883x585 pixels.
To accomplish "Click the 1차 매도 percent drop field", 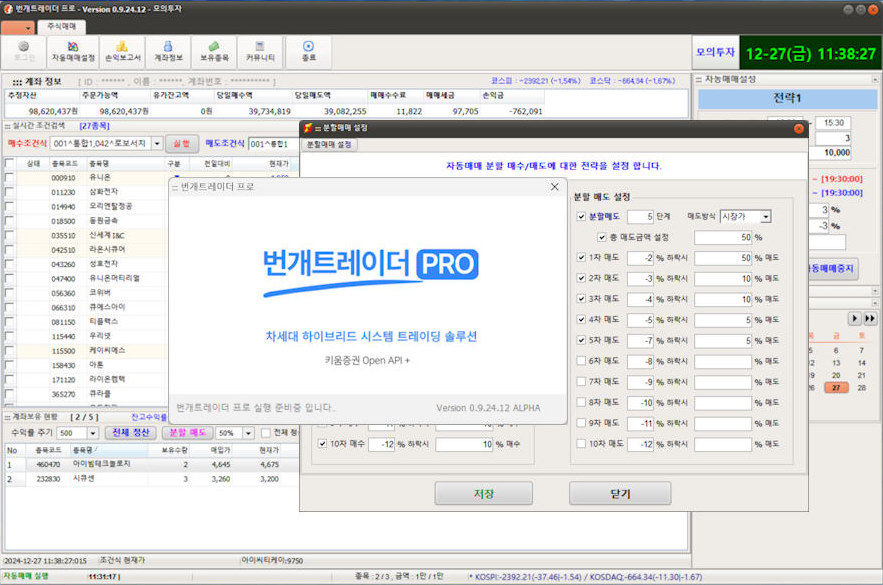I will click(x=640, y=257).
